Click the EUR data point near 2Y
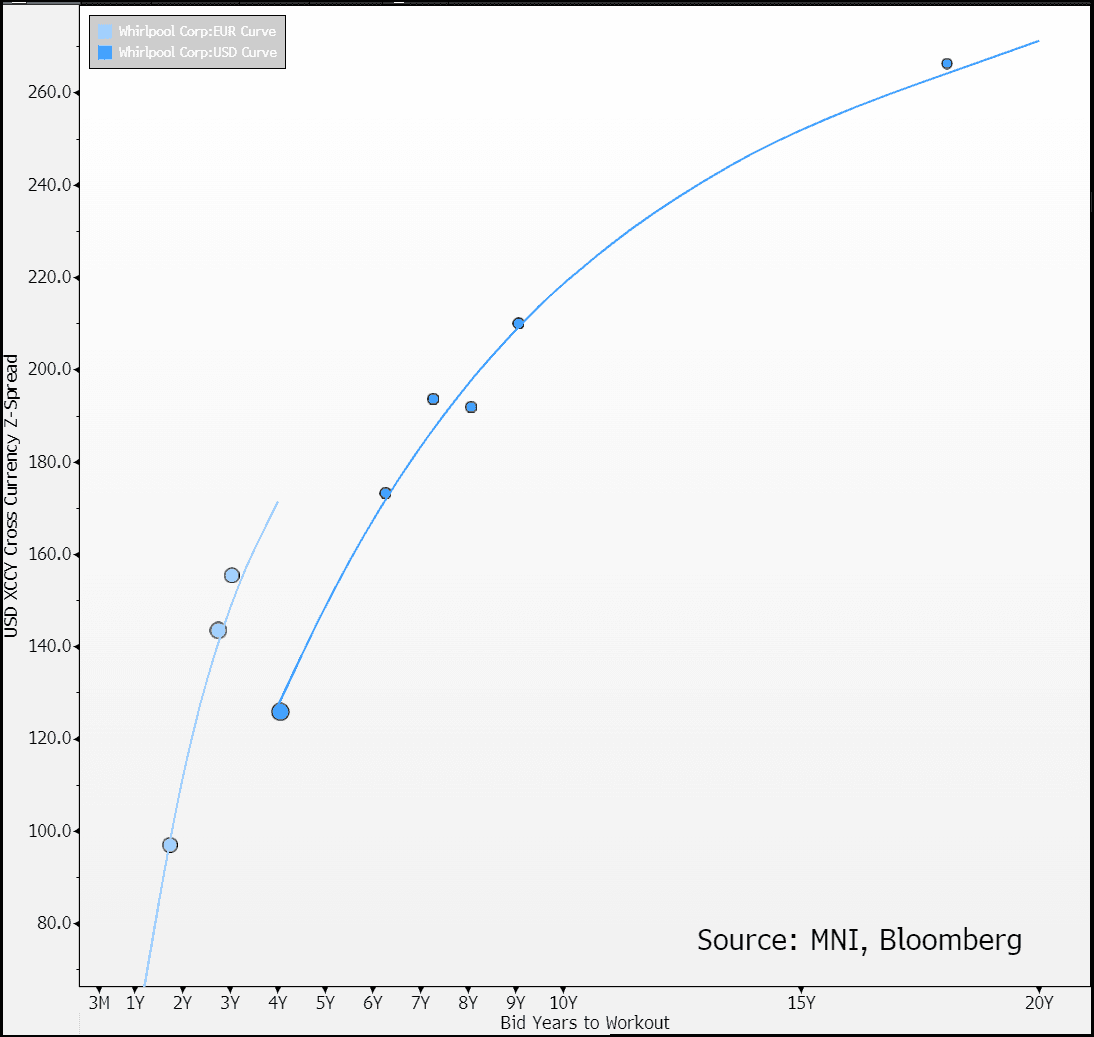 (169, 845)
